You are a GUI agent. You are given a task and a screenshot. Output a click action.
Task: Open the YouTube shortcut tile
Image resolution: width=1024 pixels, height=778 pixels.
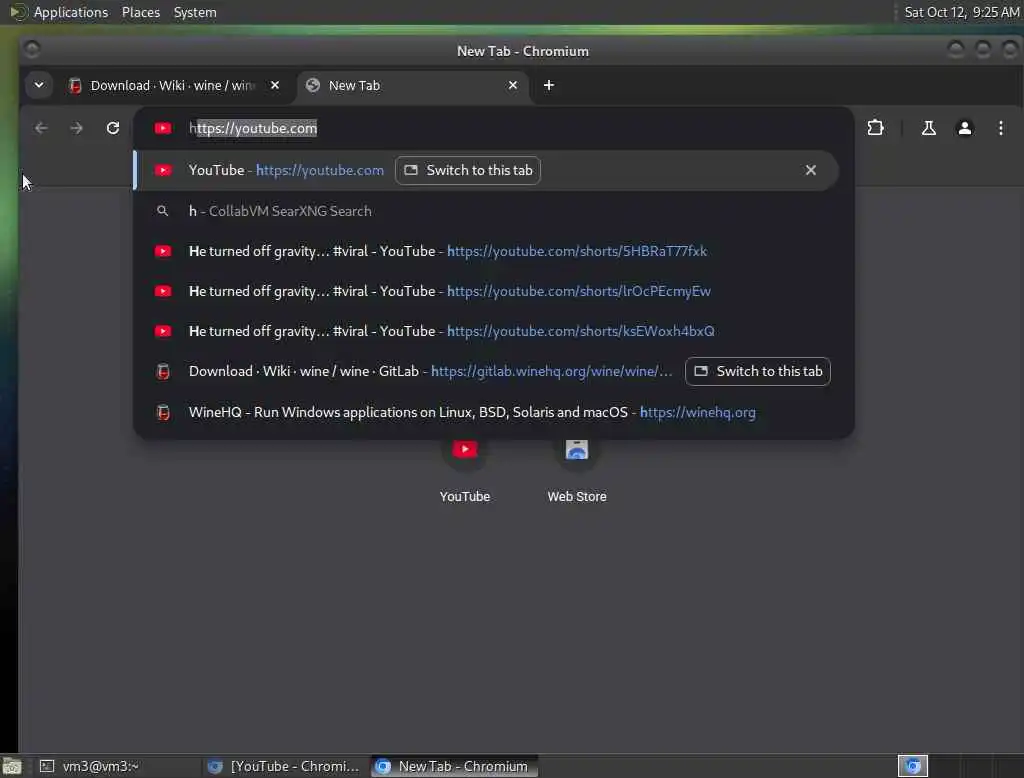pos(464,469)
